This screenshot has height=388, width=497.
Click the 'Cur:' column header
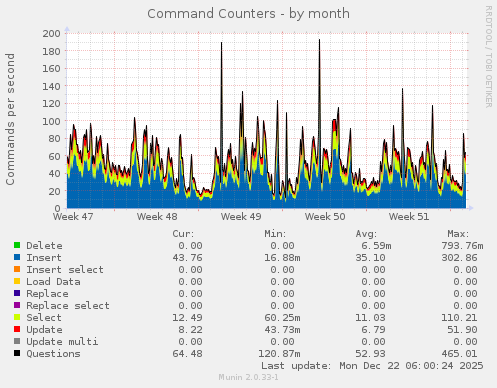(183, 234)
